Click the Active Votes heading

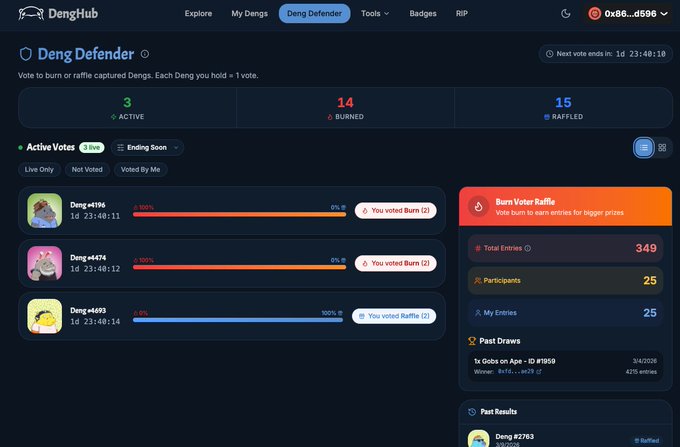[50, 147]
